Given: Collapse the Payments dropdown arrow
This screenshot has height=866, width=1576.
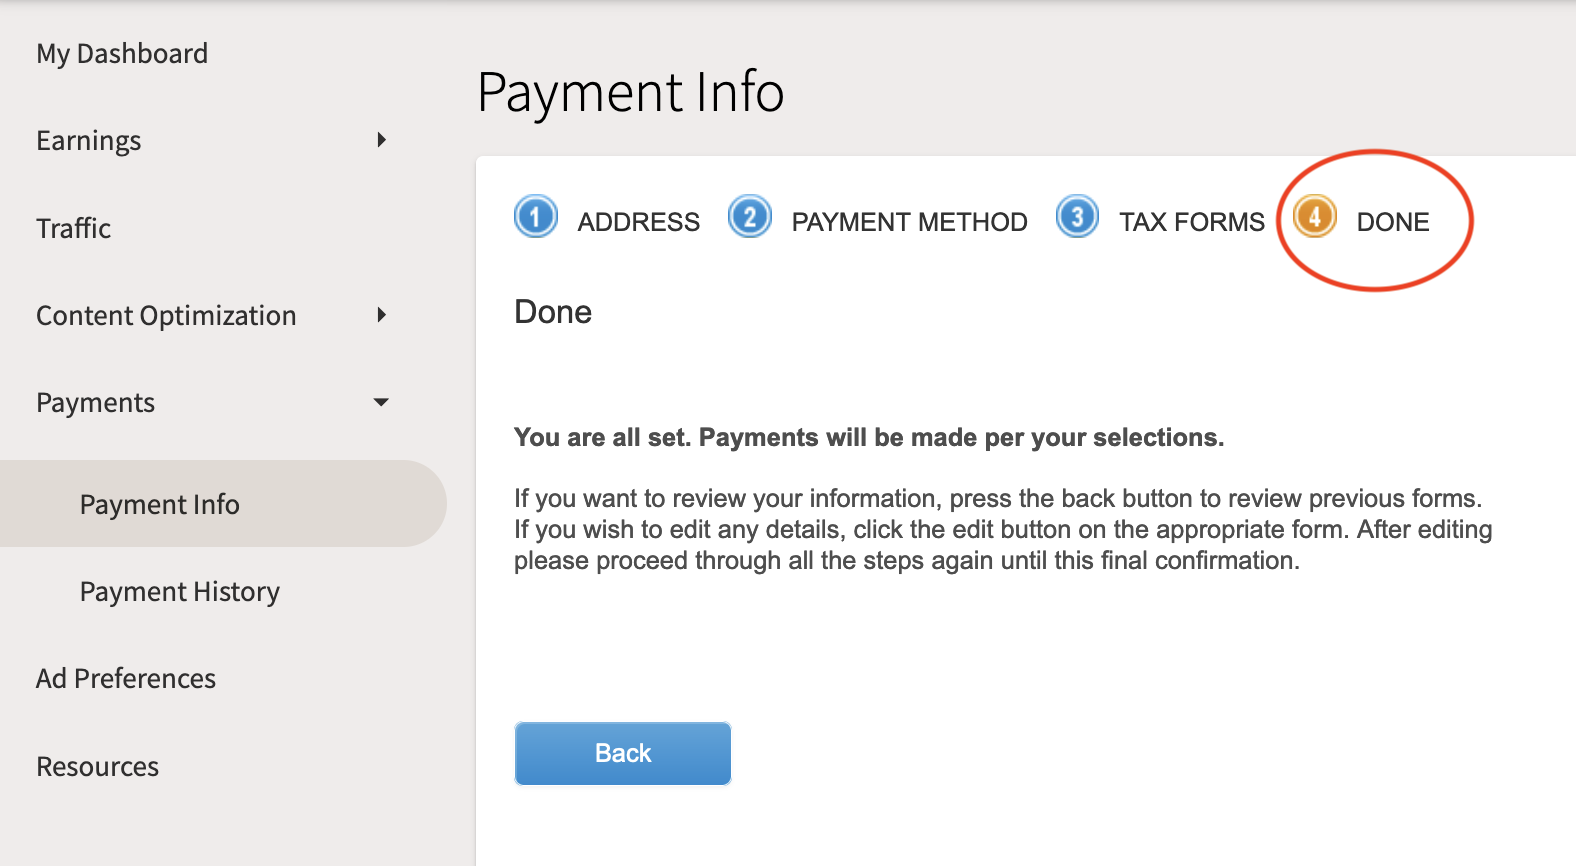Looking at the screenshot, I should click(x=381, y=402).
